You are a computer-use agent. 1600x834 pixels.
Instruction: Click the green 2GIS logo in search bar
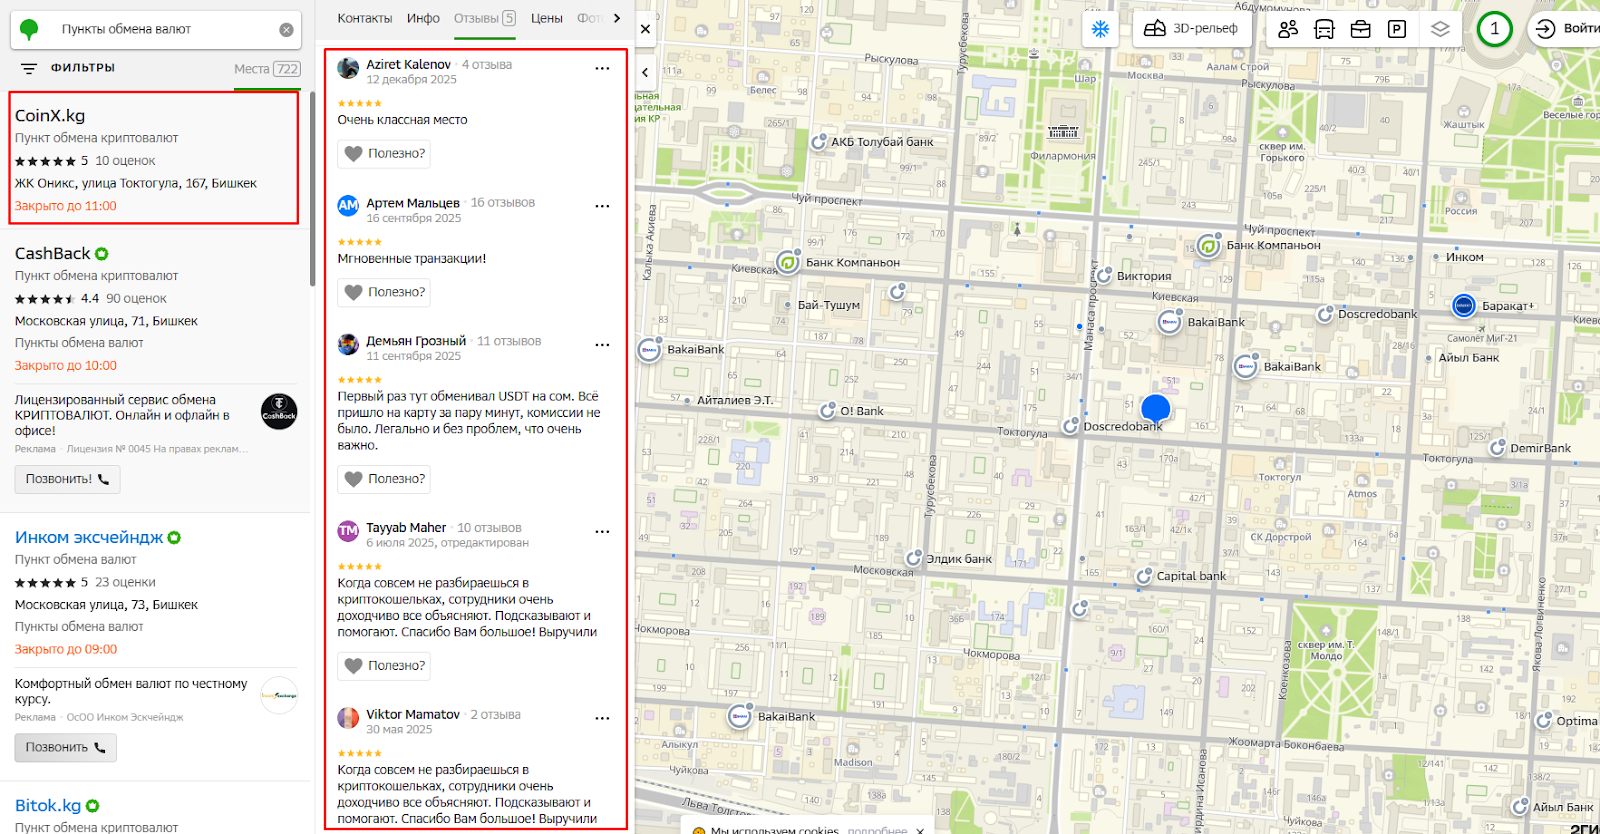30,30
